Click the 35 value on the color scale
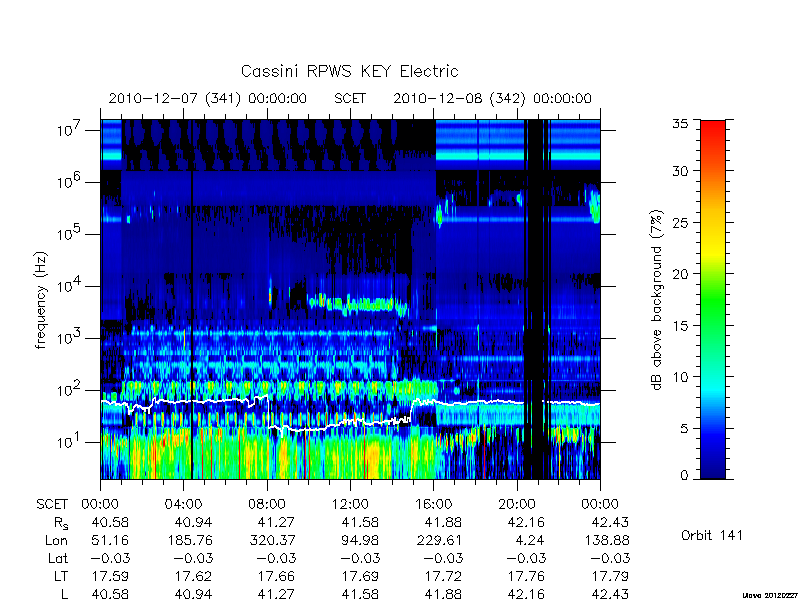Screen dimensions: 800x600 pos(680,124)
